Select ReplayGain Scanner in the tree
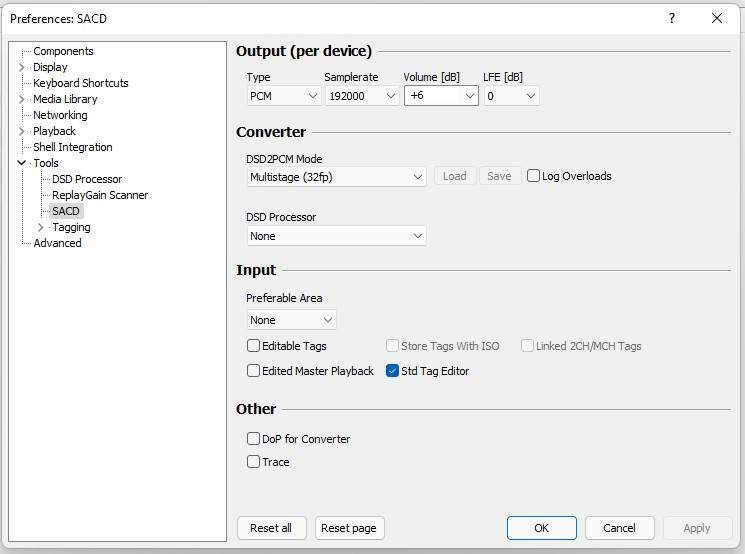The height and width of the screenshot is (554, 745). click(100, 195)
